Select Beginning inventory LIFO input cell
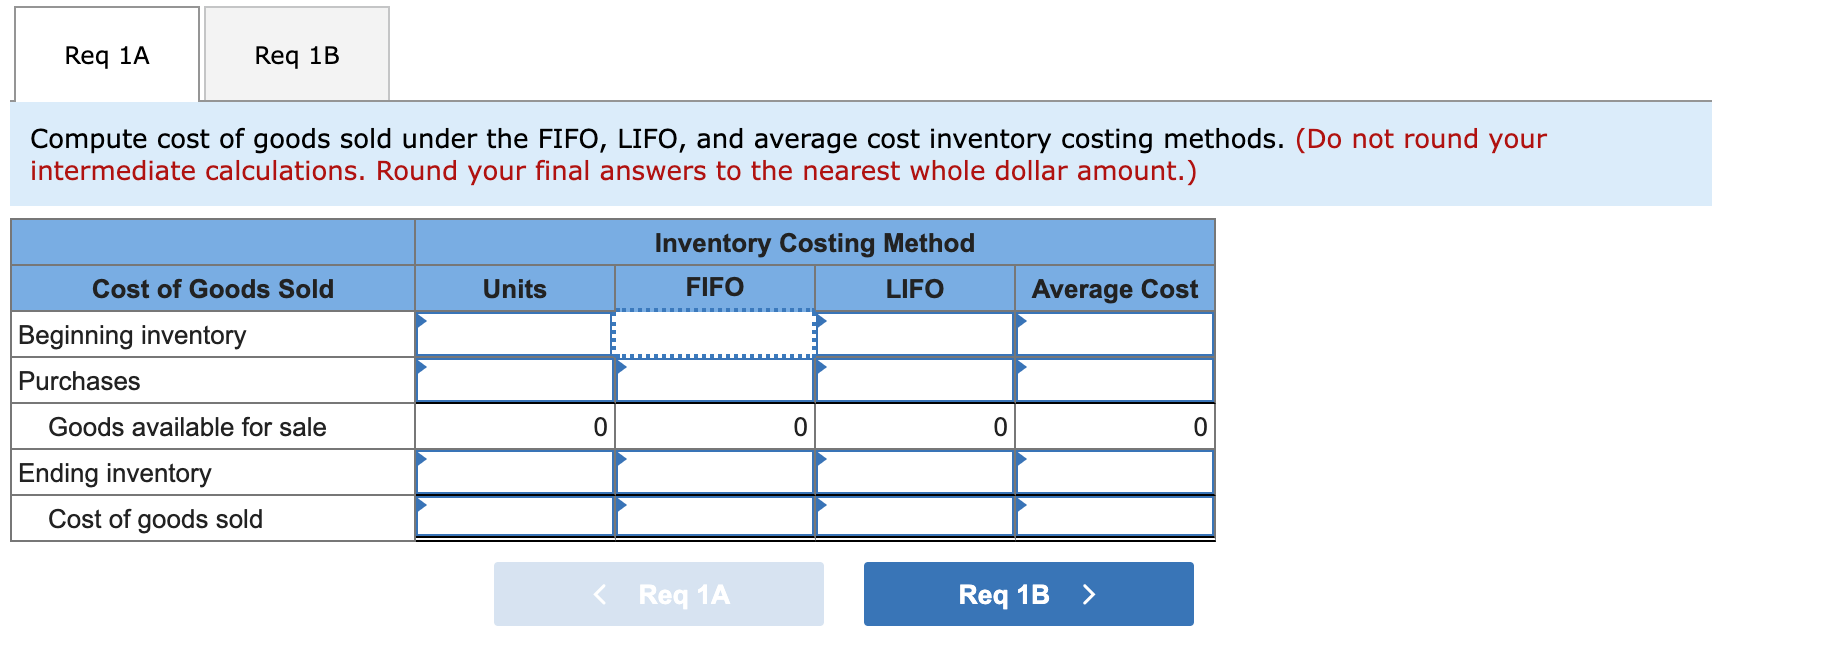The image size is (1822, 658). (x=914, y=334)
